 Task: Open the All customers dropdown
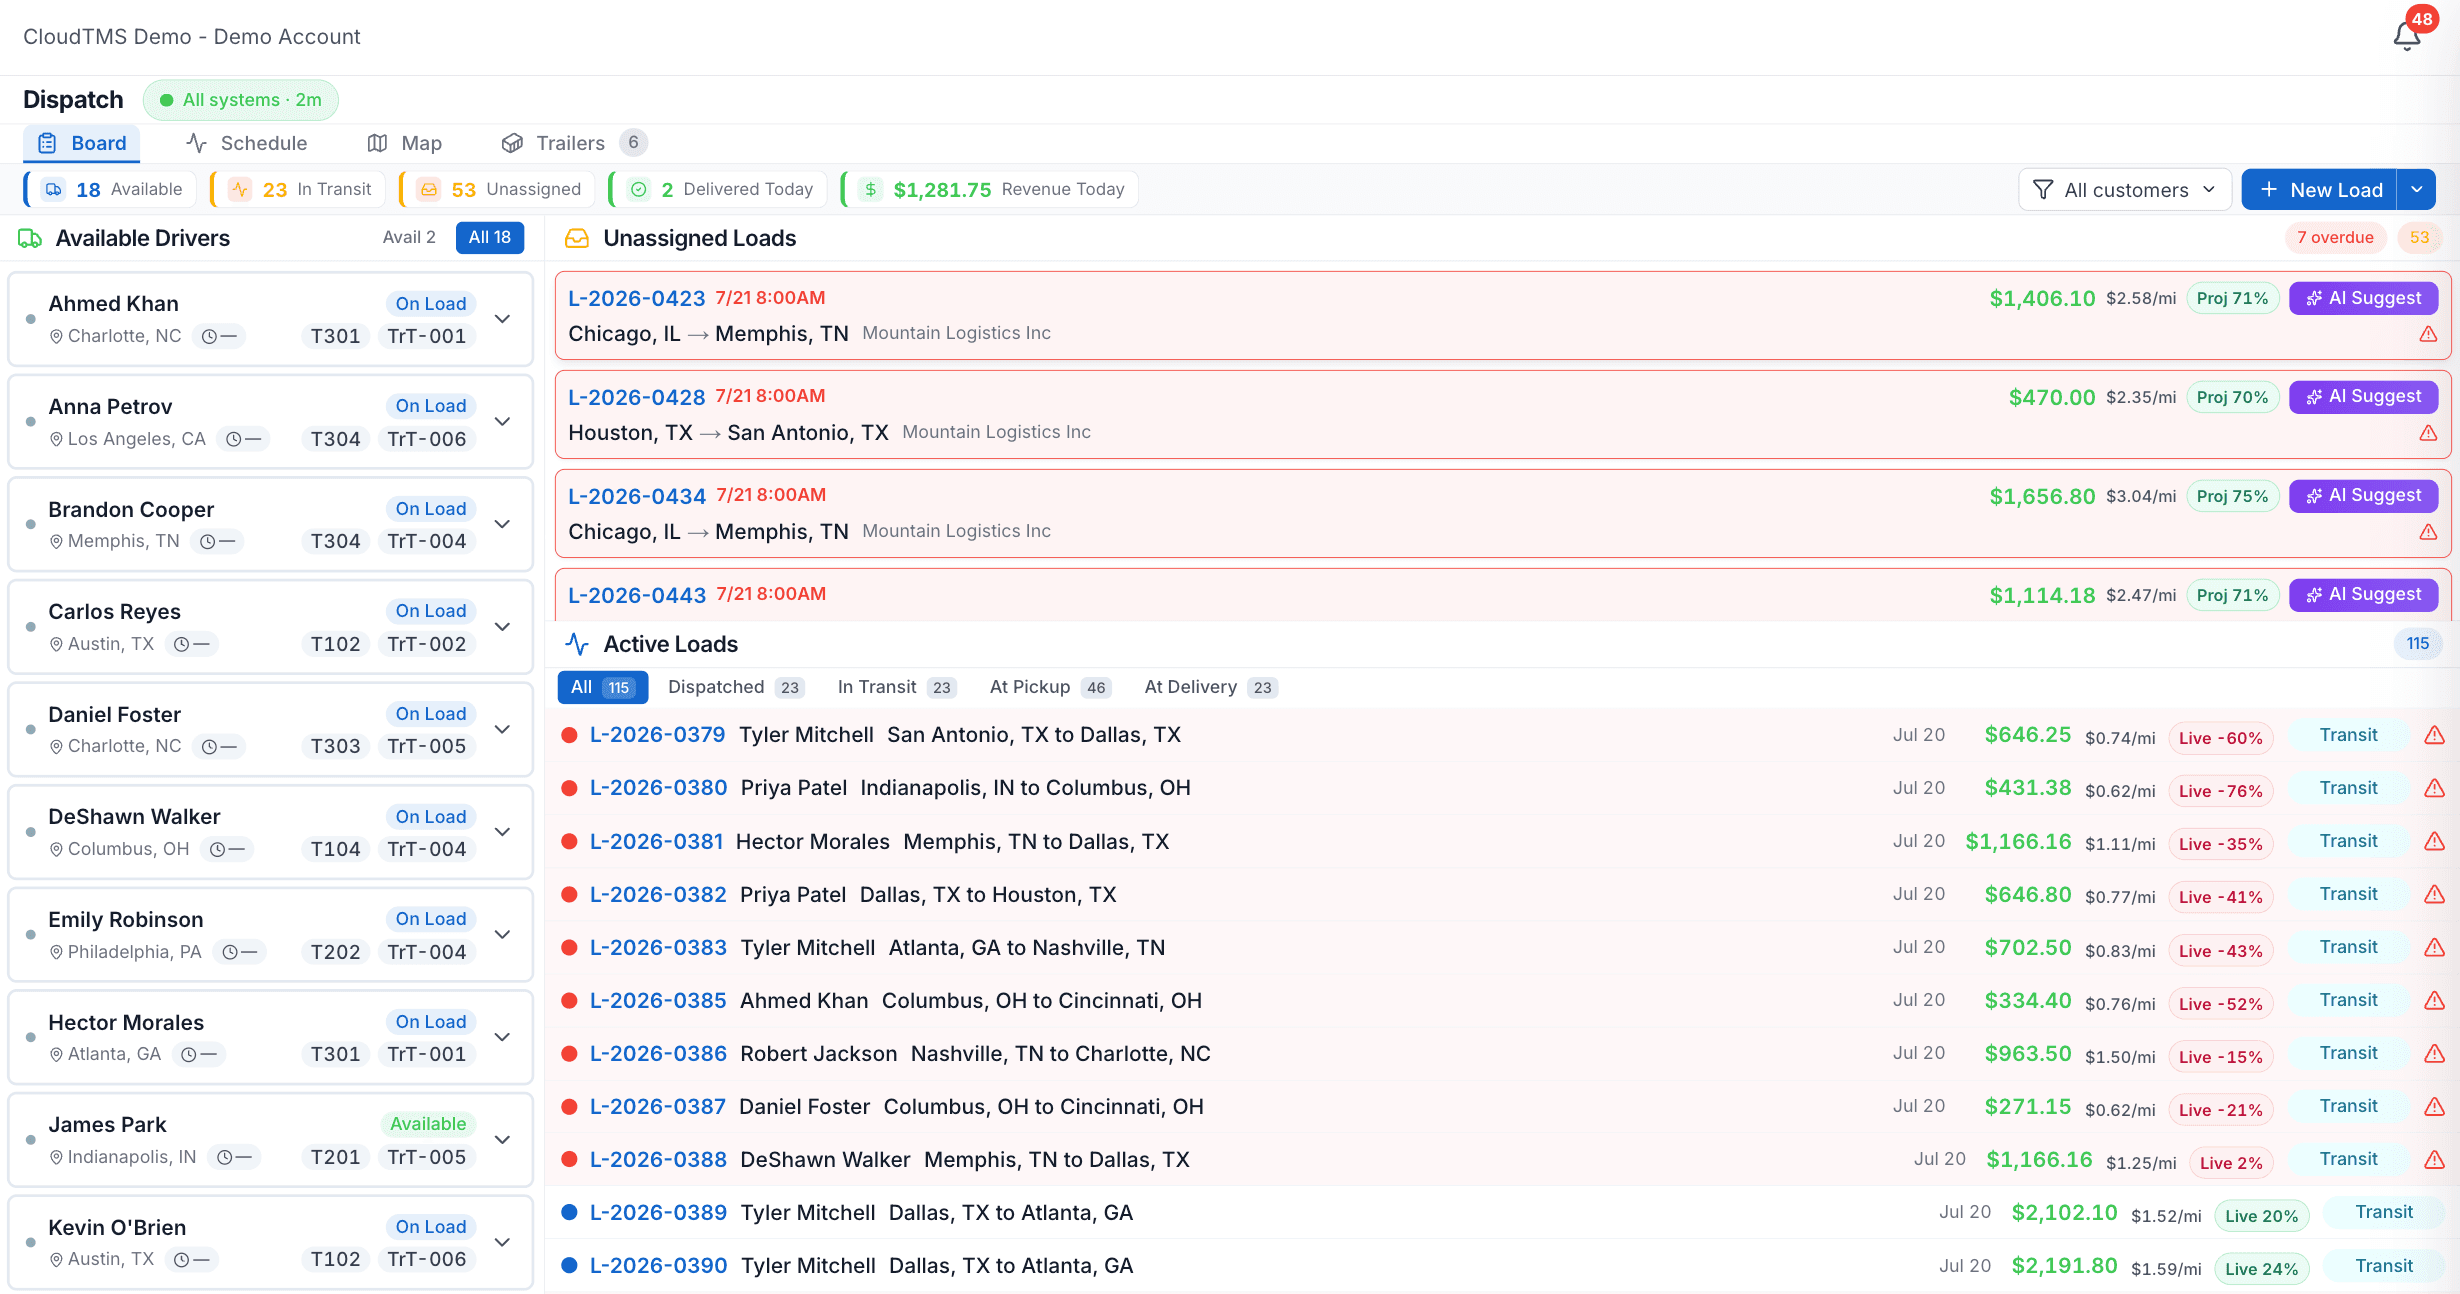click(2125, 189)
